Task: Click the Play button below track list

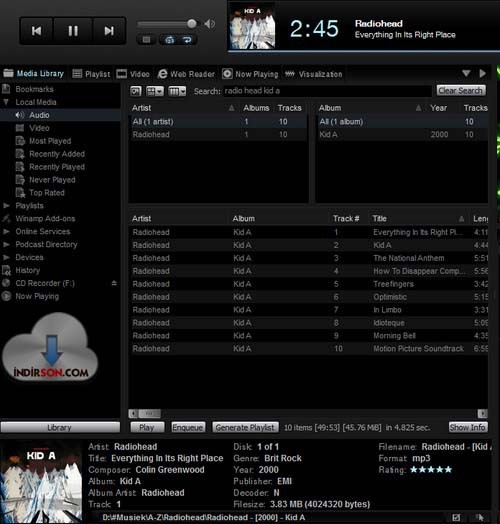Action: click(147, 427)
